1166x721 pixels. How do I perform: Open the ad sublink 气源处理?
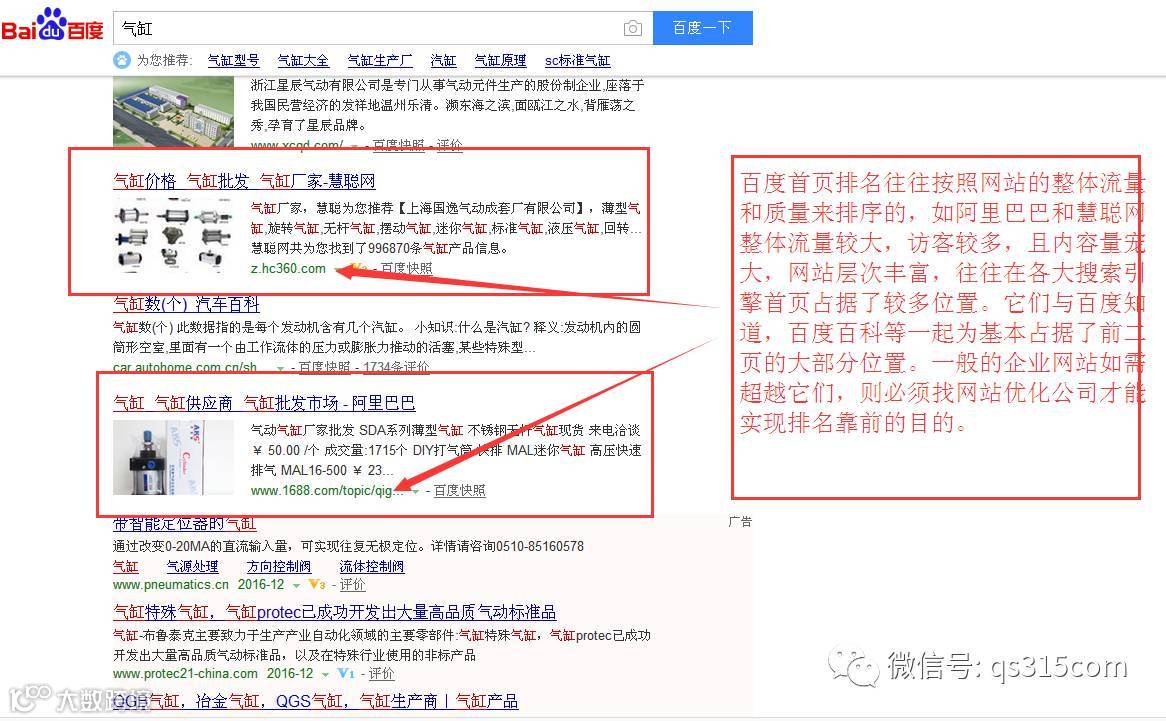coord(193,566)
